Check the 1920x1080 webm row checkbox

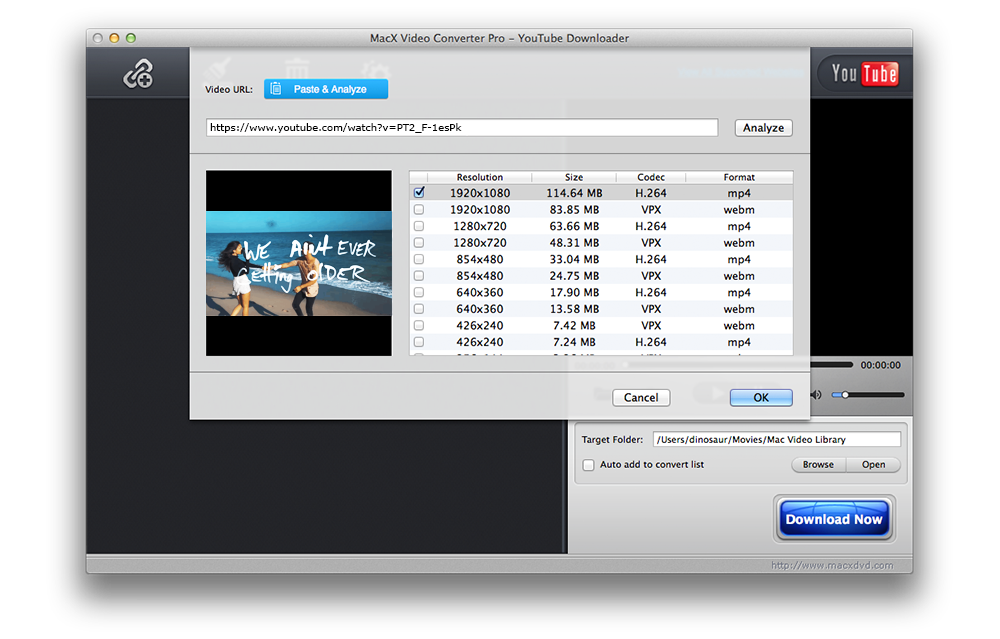(419, 209)
